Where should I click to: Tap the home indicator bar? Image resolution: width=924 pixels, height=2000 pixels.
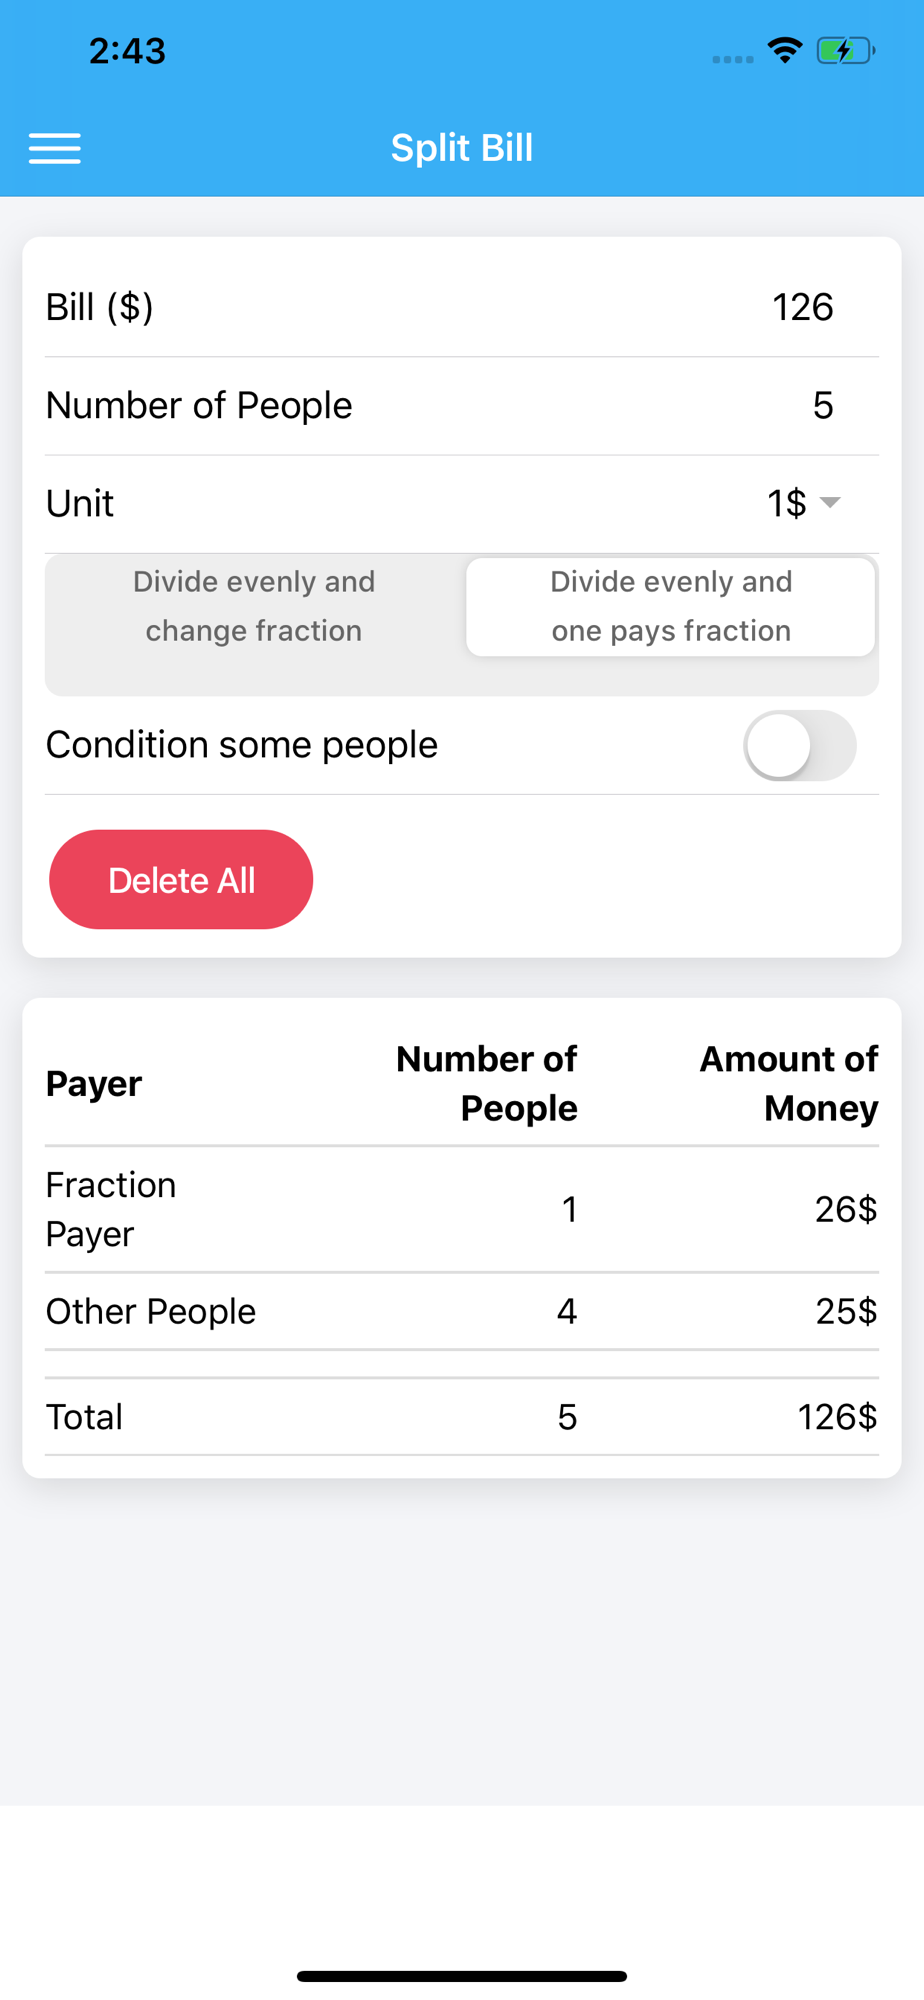pos(462,1976)
